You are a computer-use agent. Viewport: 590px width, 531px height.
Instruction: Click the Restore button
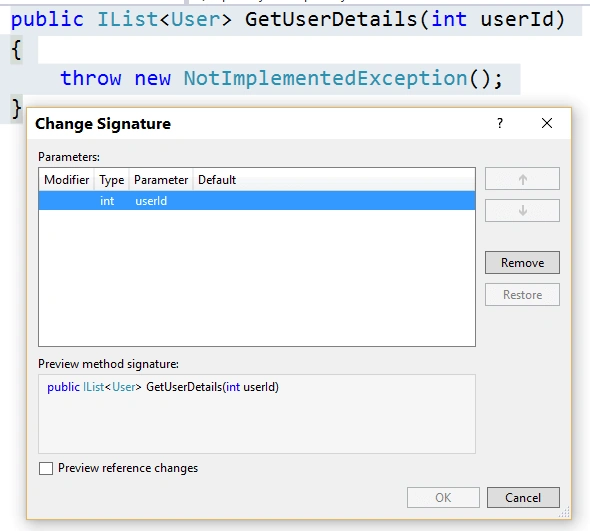point(522,295)
